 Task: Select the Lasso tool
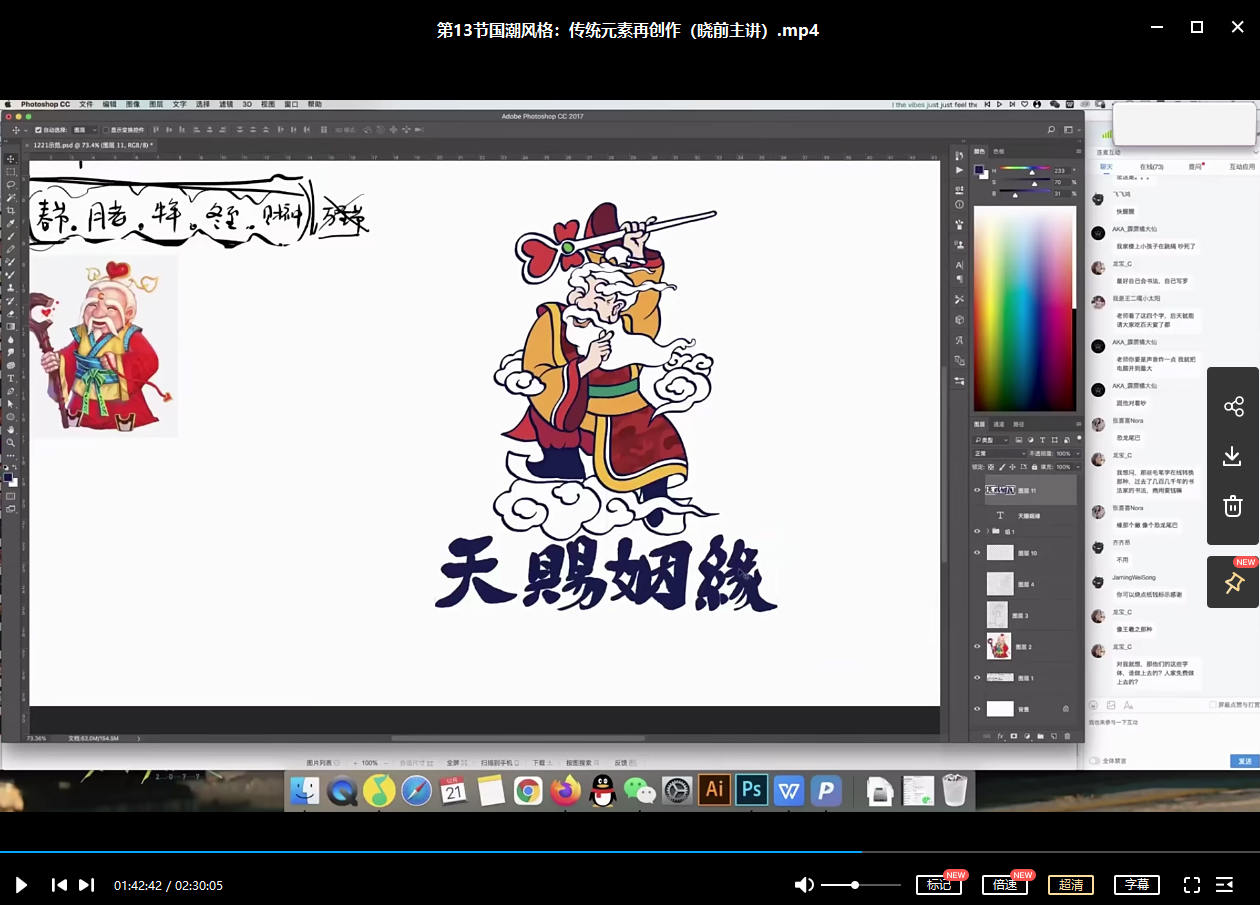point(11,184)
